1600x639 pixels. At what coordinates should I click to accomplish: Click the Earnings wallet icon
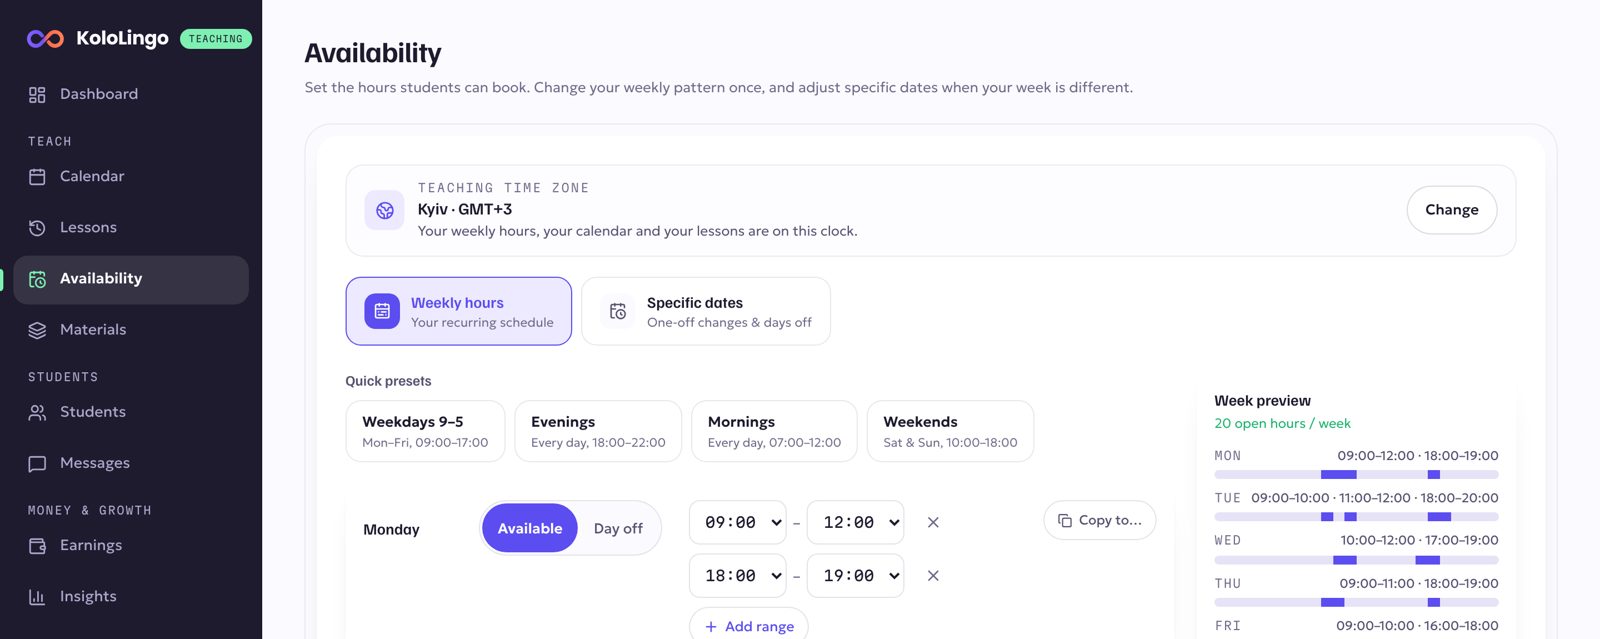coord(37,546)
